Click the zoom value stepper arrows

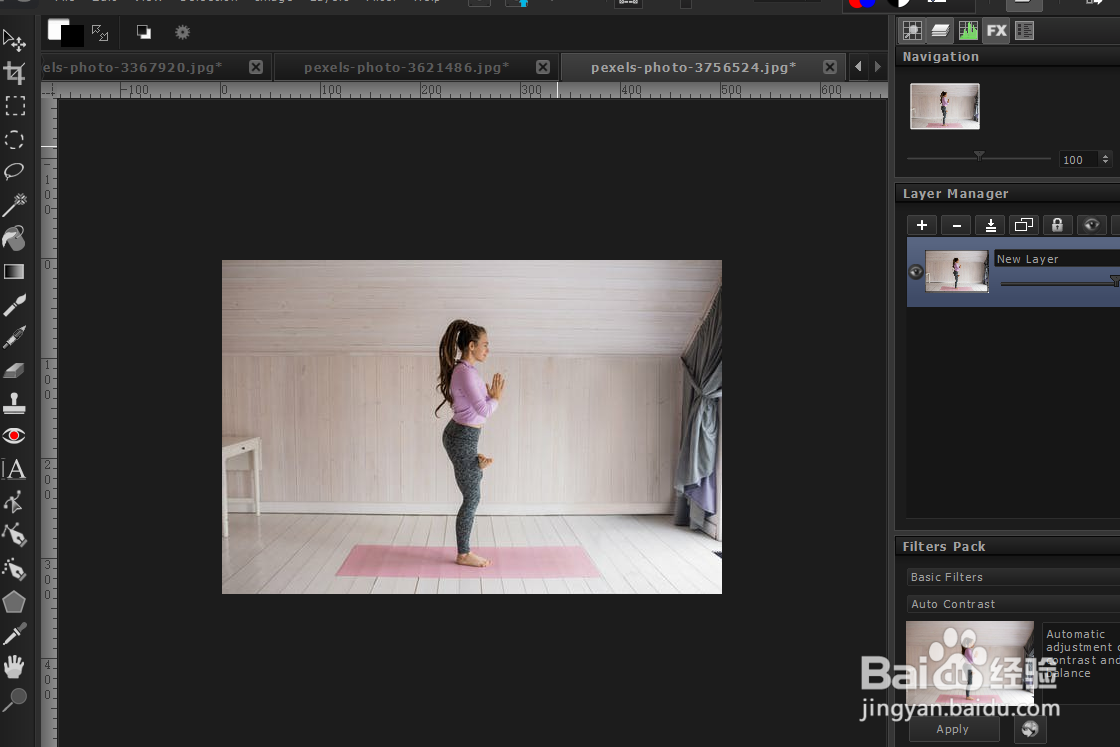[x=1105, y=160]
